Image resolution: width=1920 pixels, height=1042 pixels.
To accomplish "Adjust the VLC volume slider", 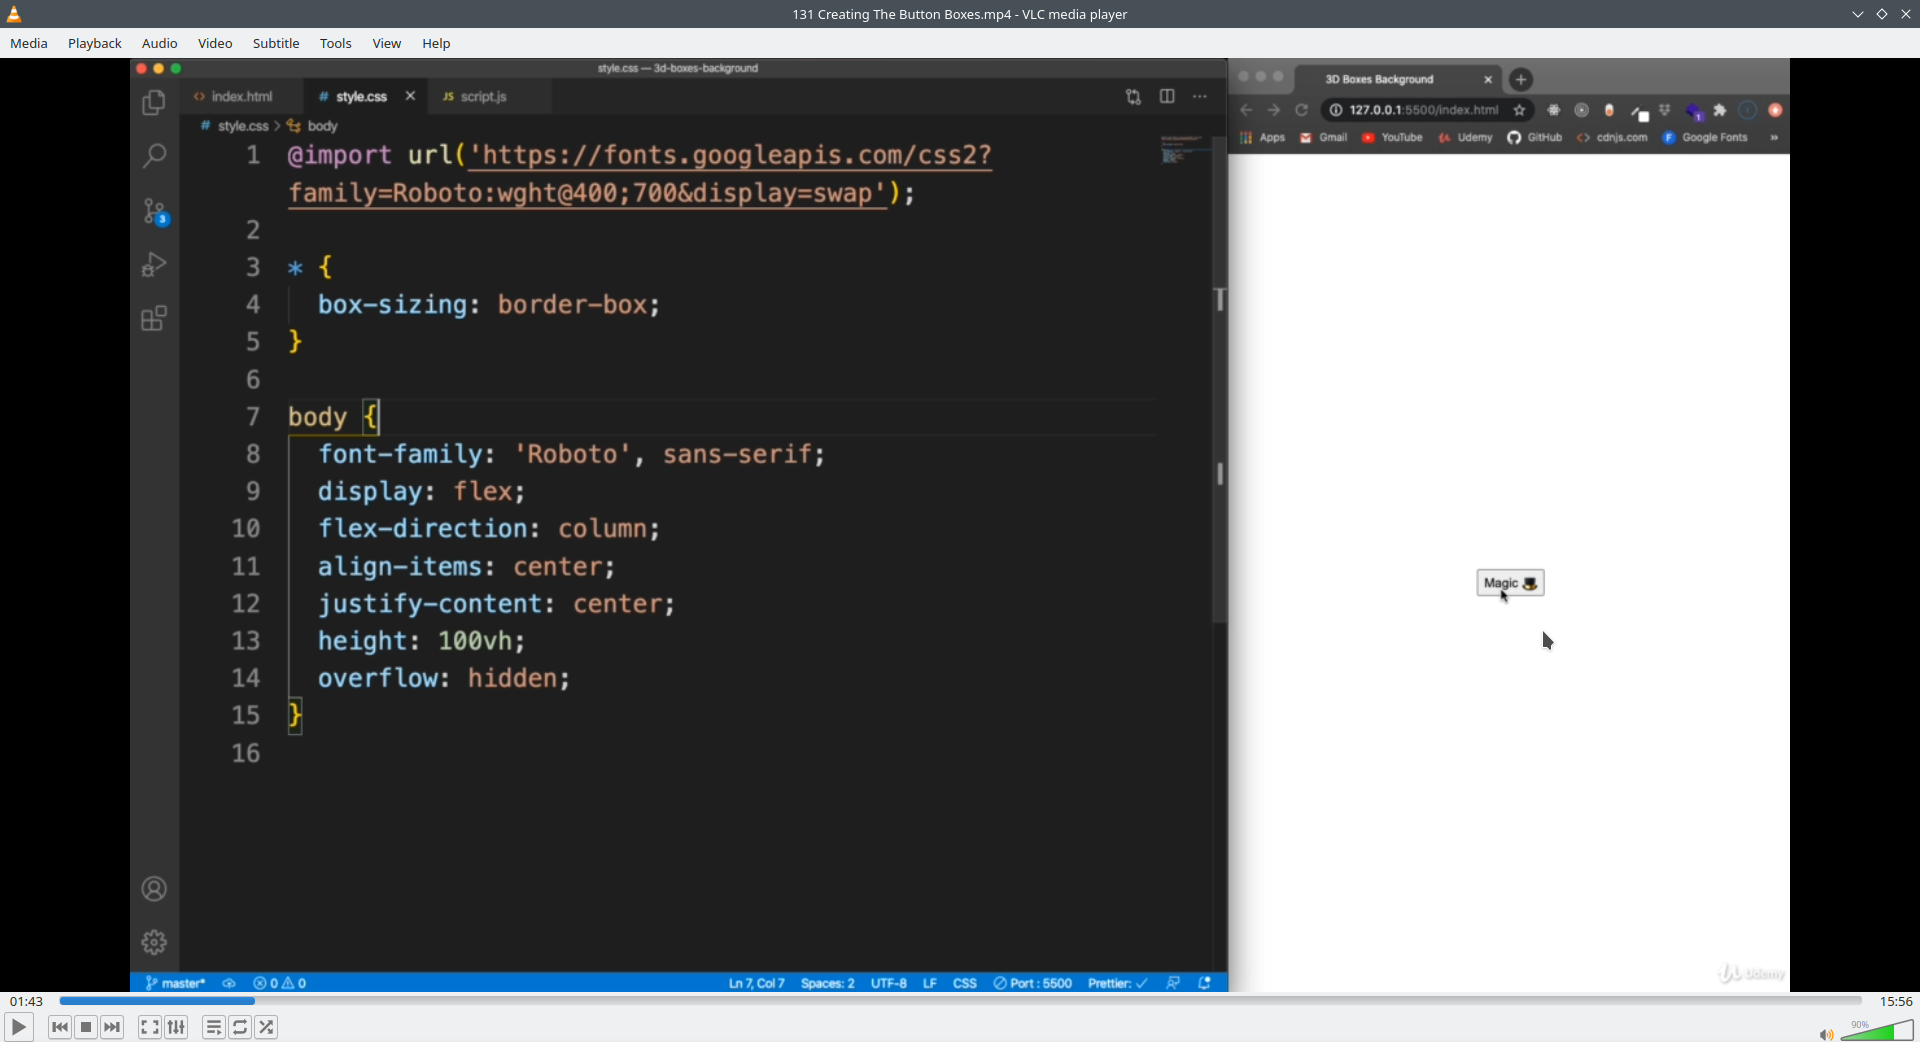I will coord(1877,1031).
